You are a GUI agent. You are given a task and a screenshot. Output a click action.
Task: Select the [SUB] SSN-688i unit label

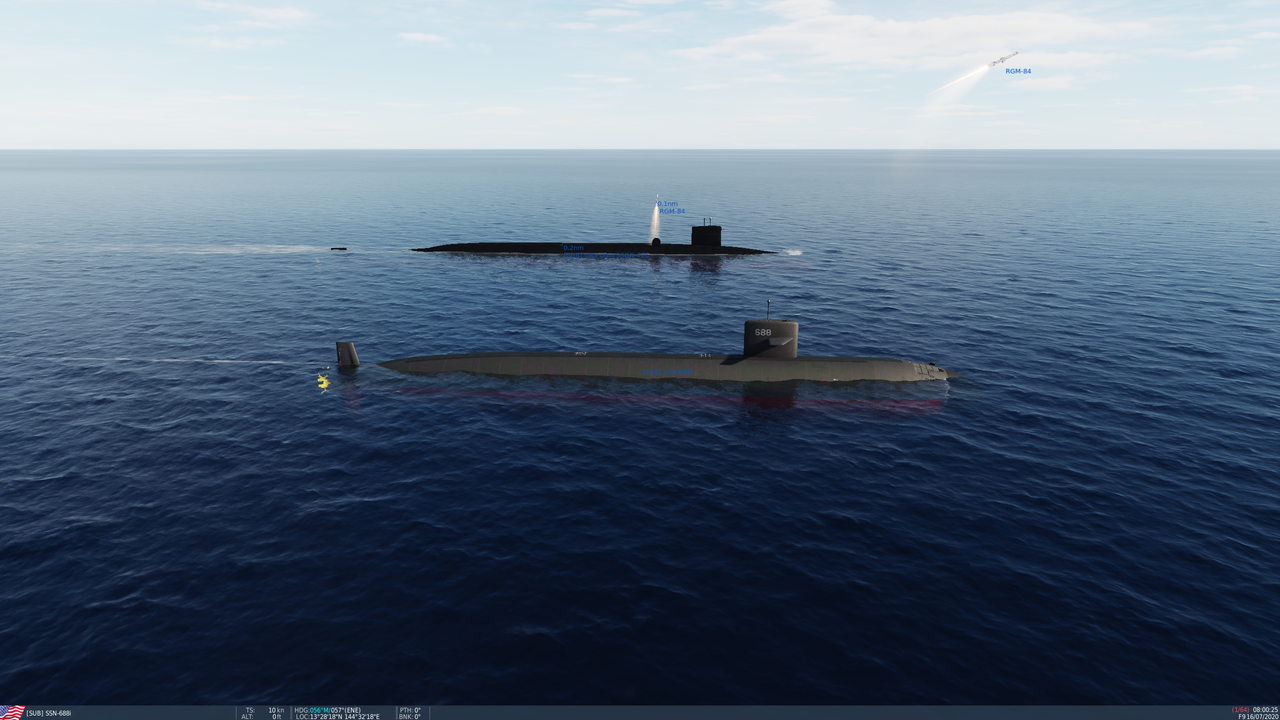50,710
